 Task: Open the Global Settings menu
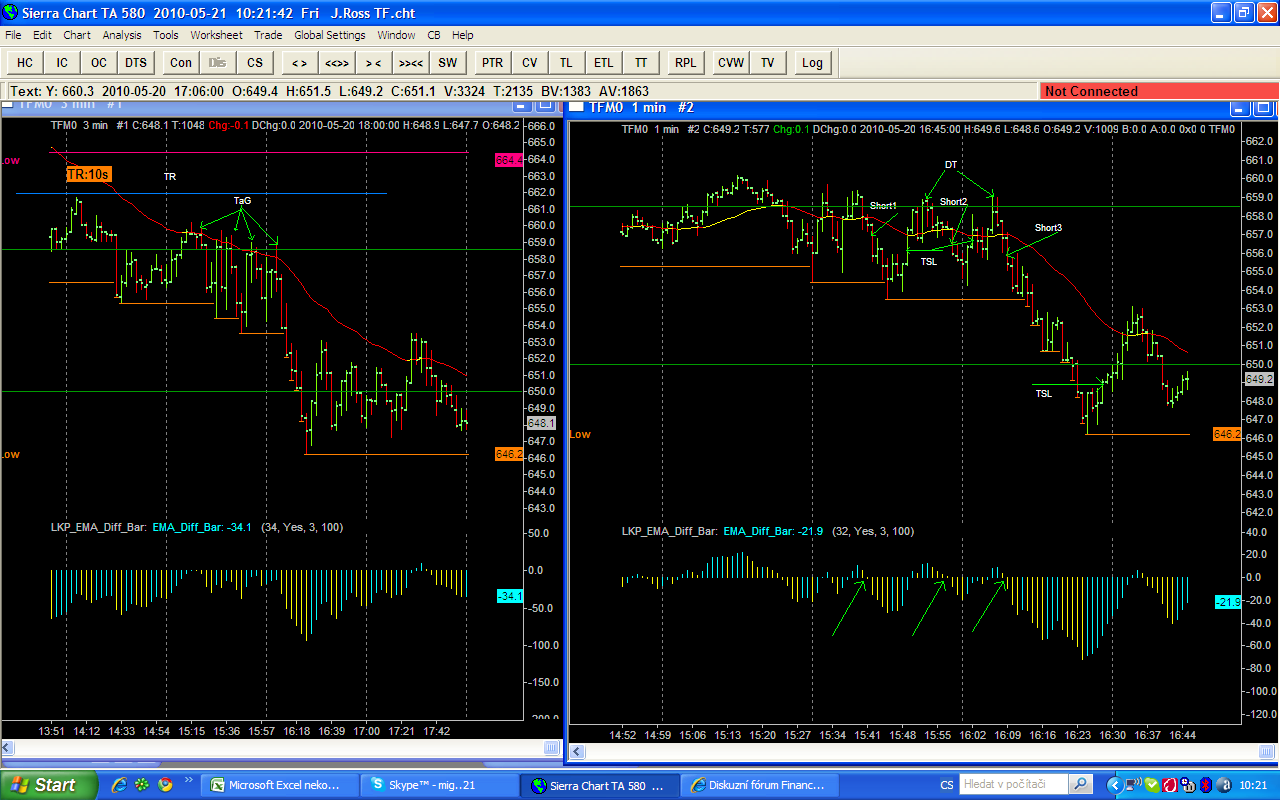[329, 35]
